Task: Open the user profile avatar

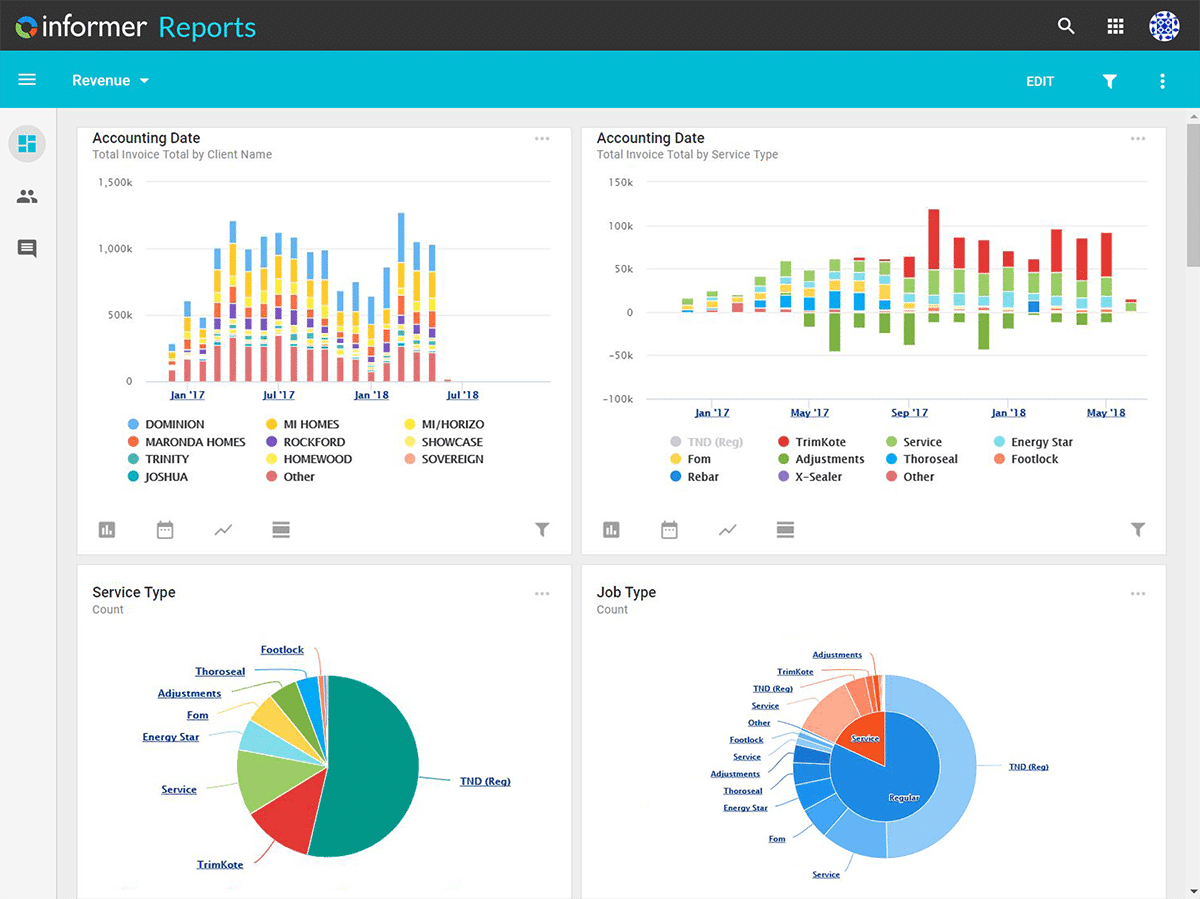Action: tap(1164, 27)
